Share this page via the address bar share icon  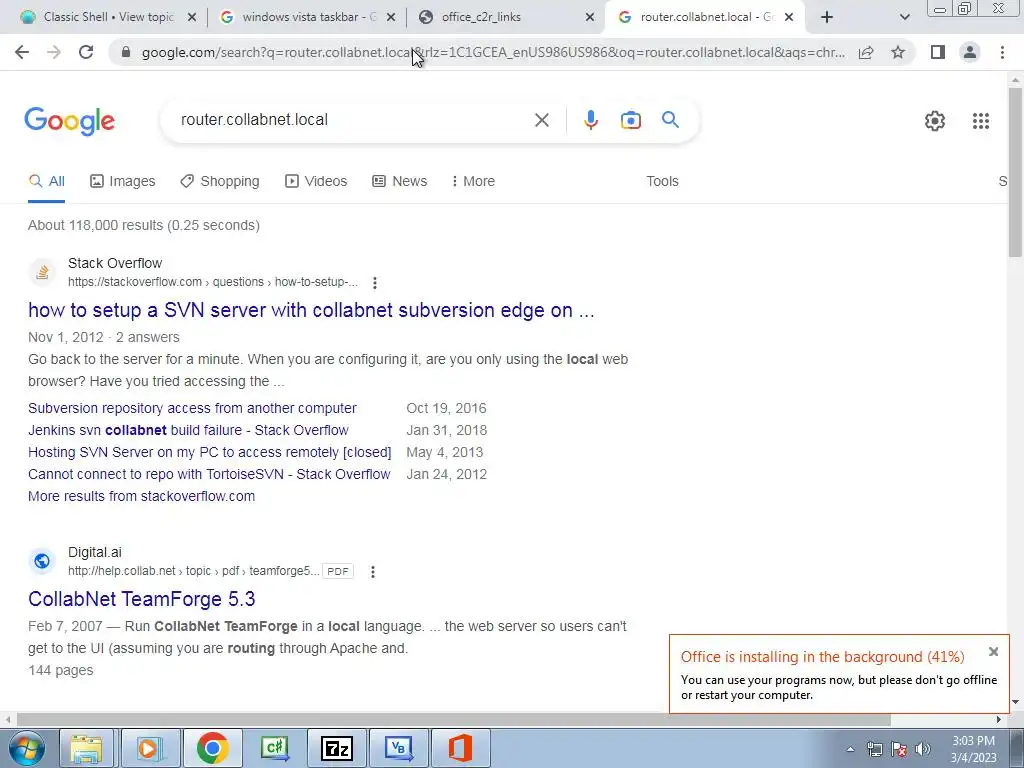[x=866, y=52]
